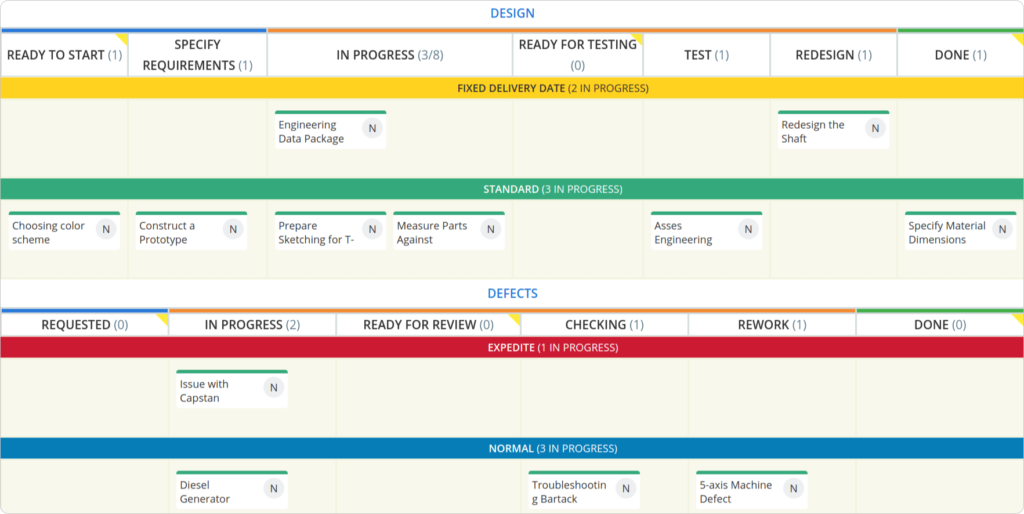Screen dimensions: 1024x514
Task: Click the avatar on Construct a Prototype card
Action: click(233, 229)
